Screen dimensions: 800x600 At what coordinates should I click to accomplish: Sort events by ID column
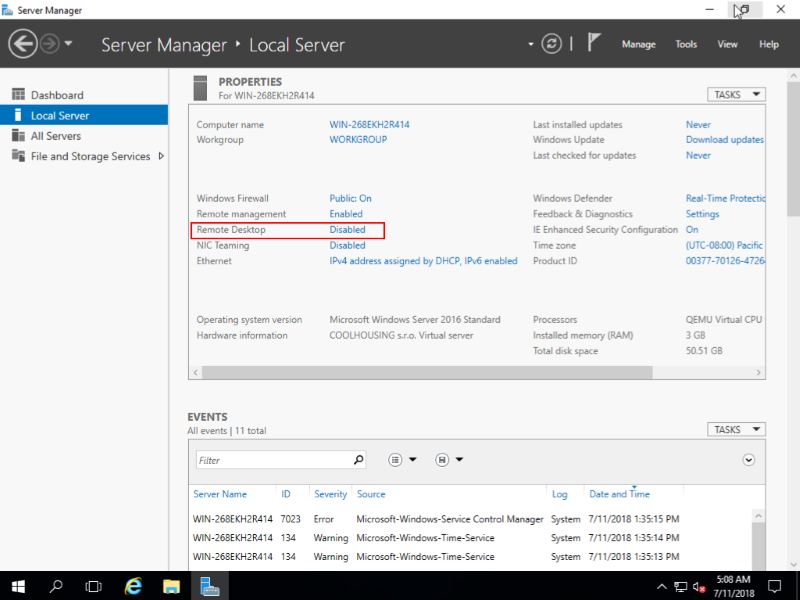286,494
